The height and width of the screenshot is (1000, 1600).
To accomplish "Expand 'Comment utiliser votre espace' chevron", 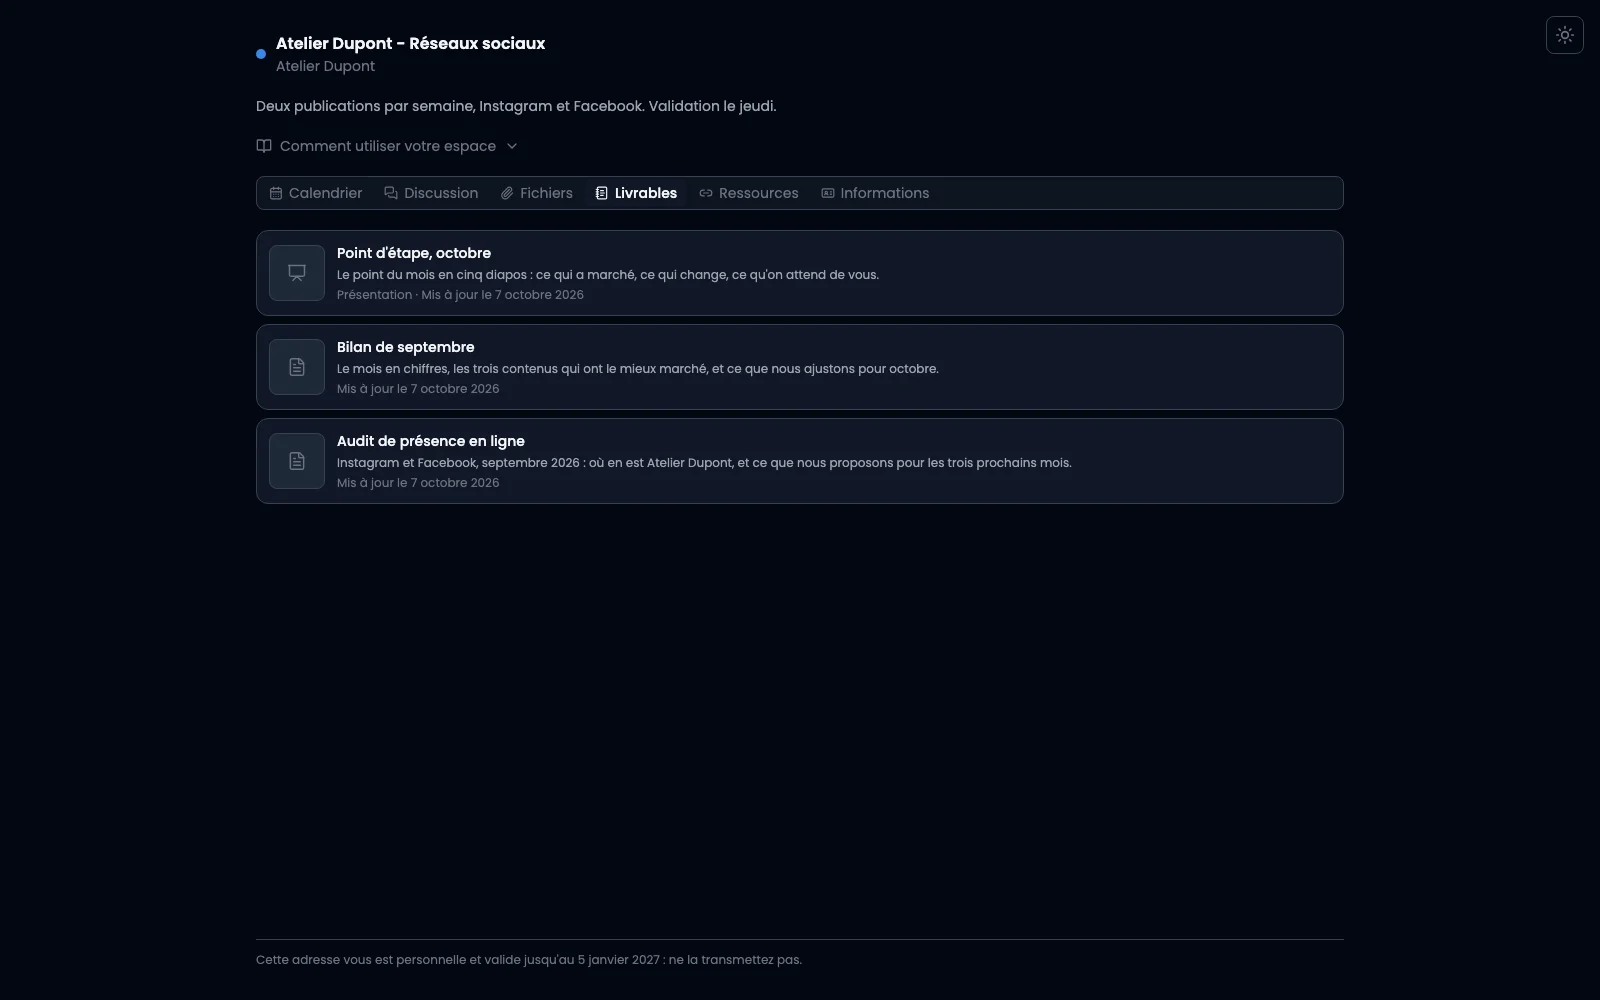I will [512, 146].
